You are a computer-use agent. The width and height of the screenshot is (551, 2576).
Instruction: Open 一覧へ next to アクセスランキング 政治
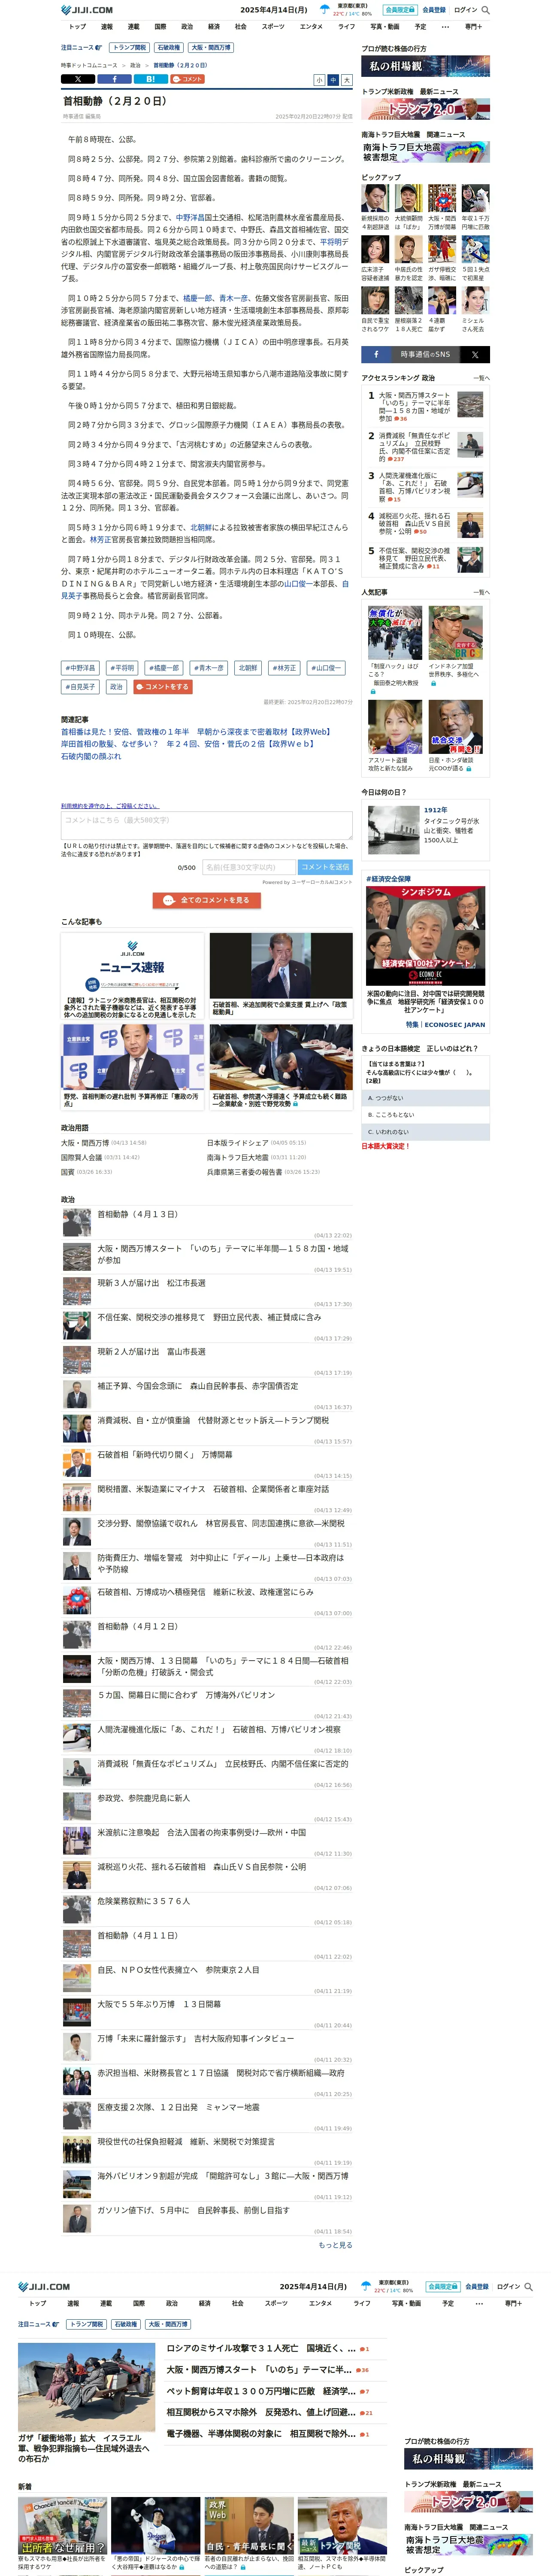click(x=481, y=378)
